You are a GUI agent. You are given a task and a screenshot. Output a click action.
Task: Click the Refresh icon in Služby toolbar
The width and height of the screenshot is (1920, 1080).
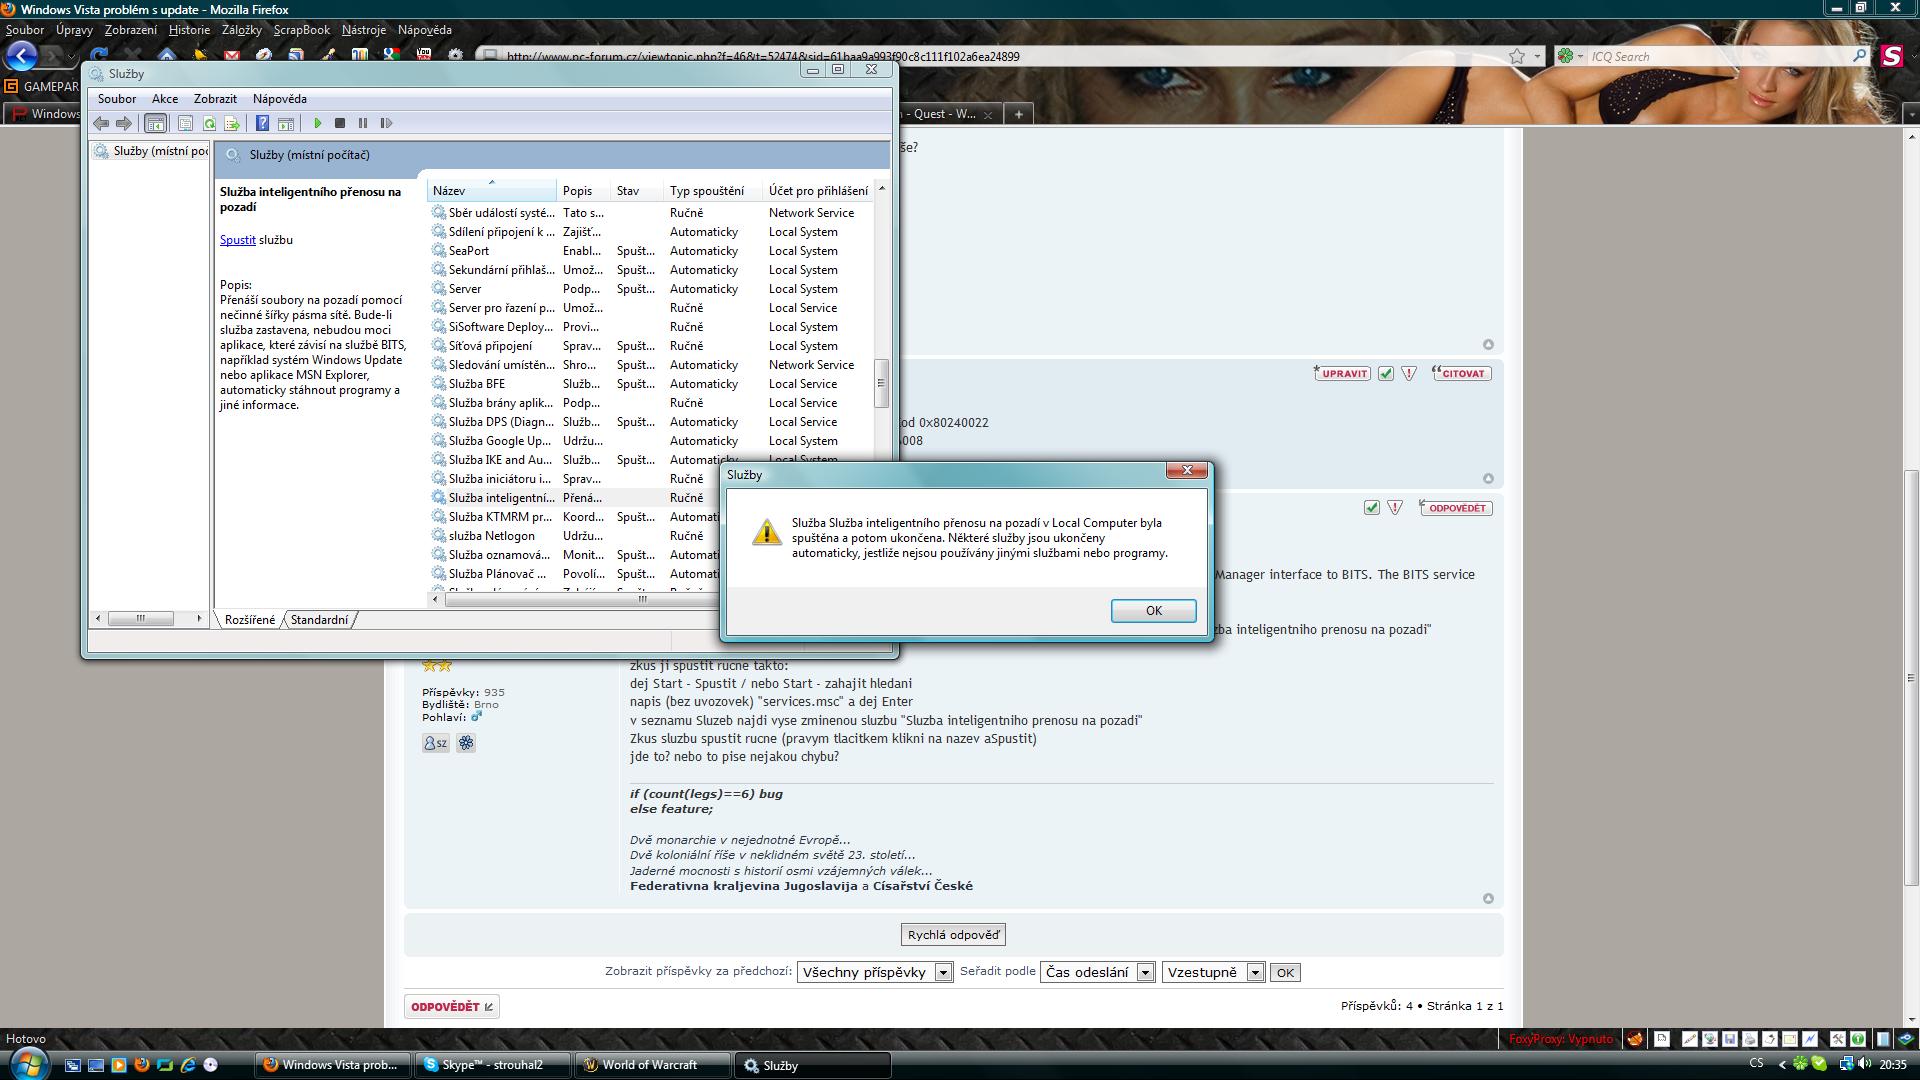(x=209, y=123)
